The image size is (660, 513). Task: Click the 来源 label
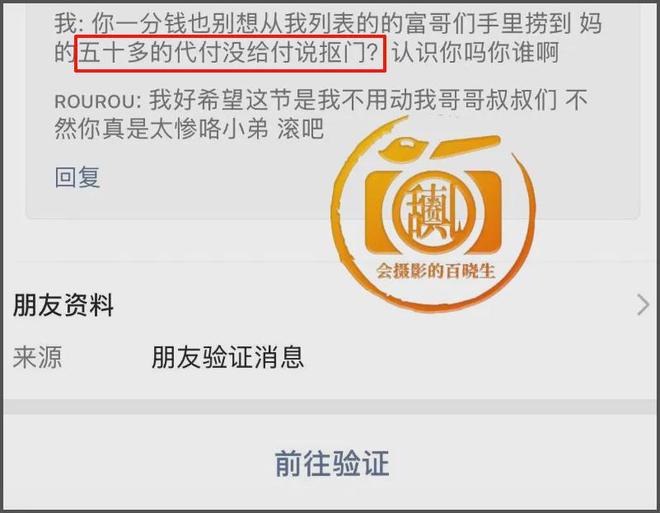[x=37, y=357]
